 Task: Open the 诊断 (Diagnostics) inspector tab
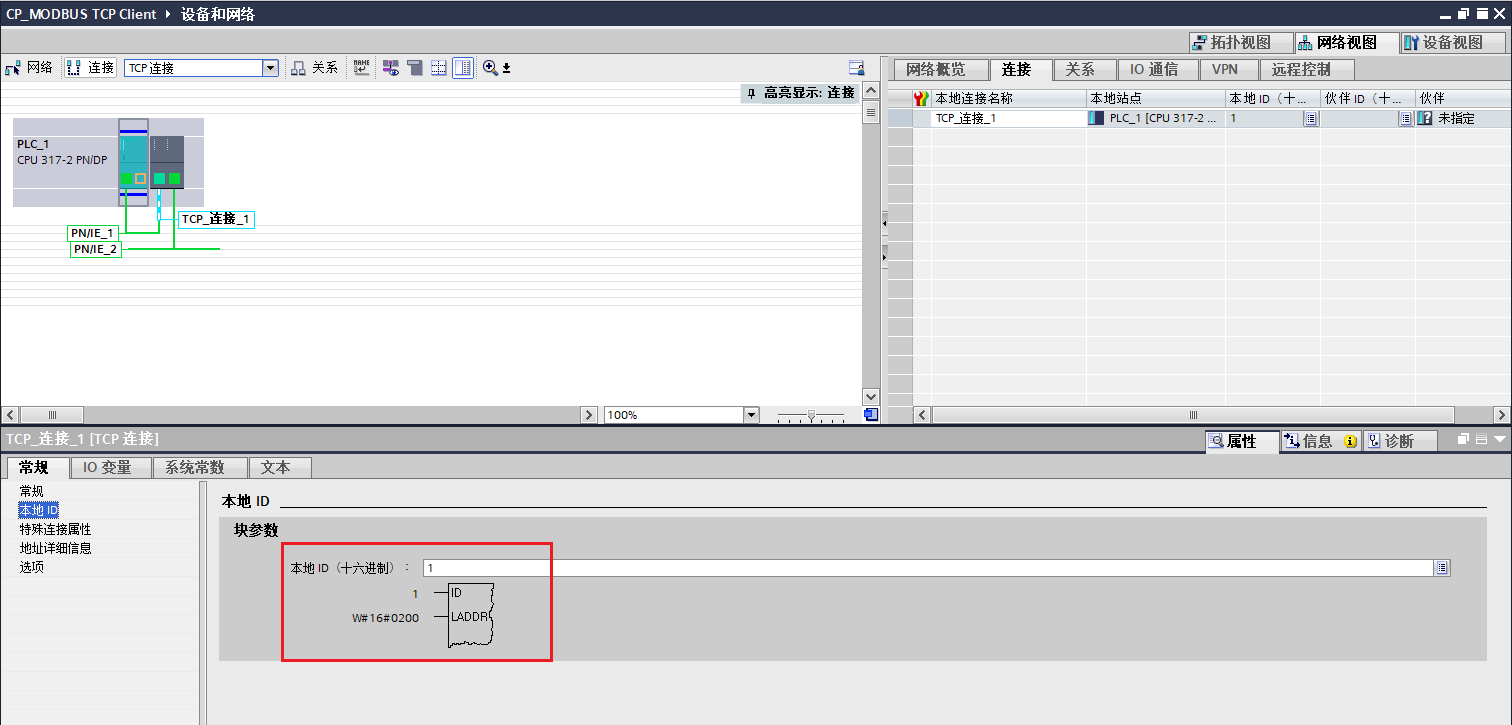1400,441
